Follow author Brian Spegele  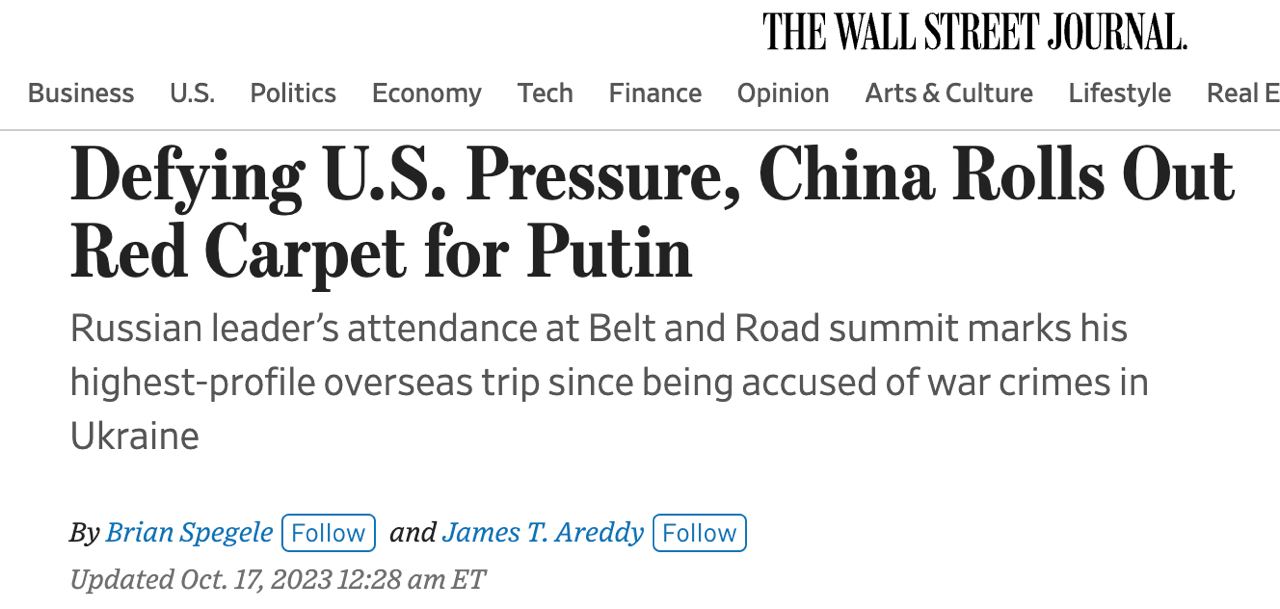pyautogui.click(x=329, y=533)
